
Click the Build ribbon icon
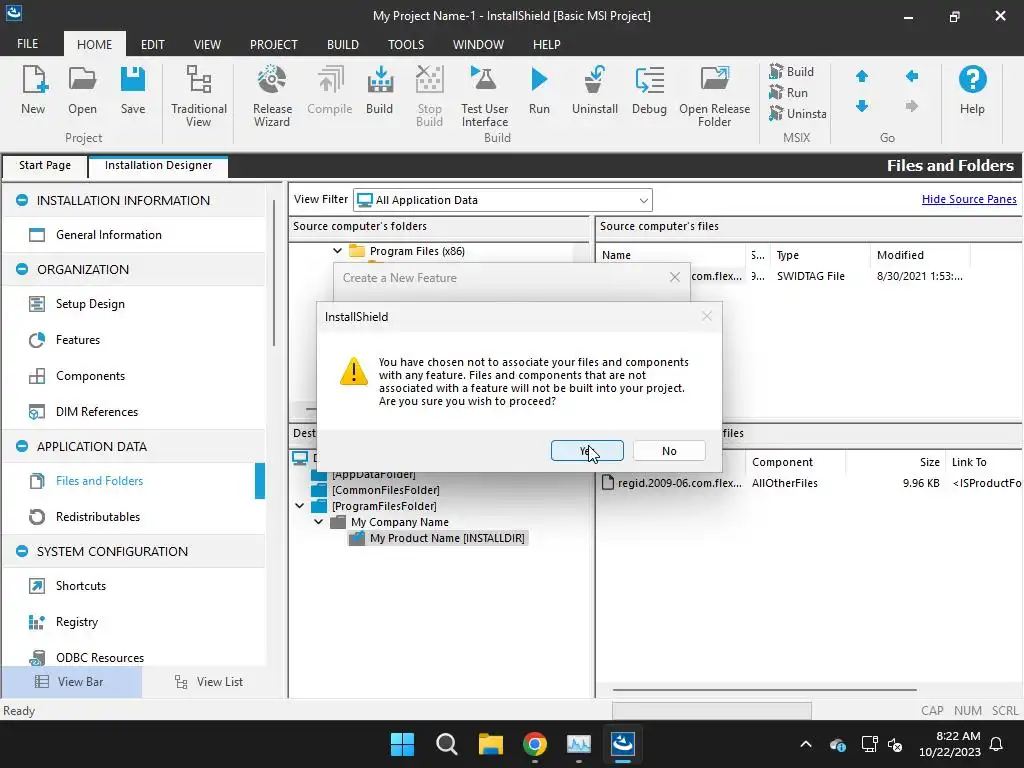[x=379, y=90]
